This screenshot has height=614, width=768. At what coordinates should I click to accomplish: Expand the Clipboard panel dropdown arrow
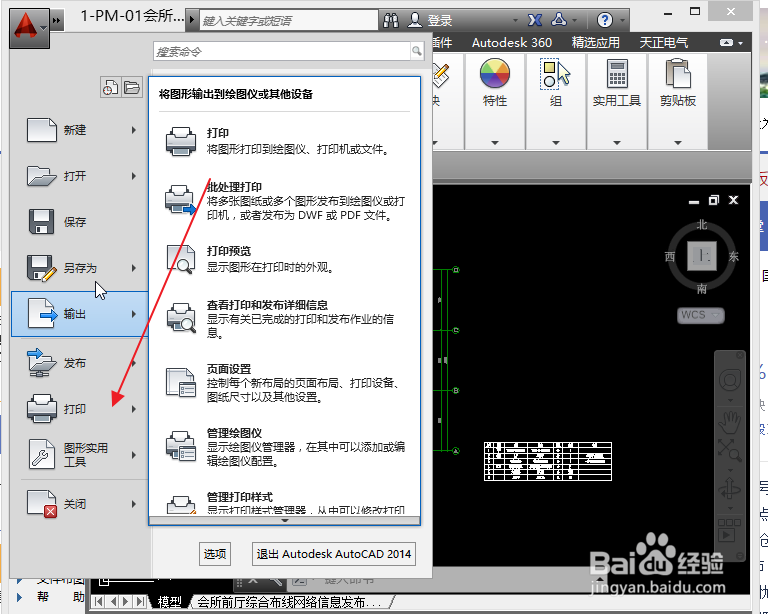[x=678, y=142]
